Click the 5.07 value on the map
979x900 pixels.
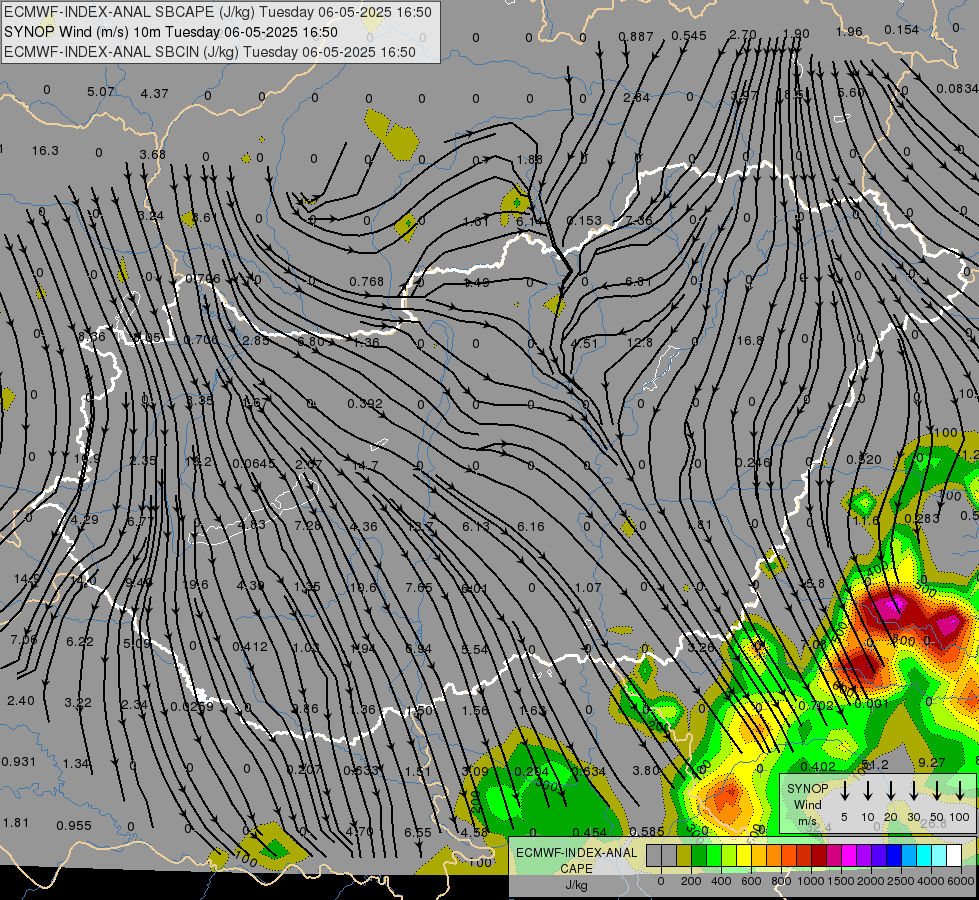101,92
